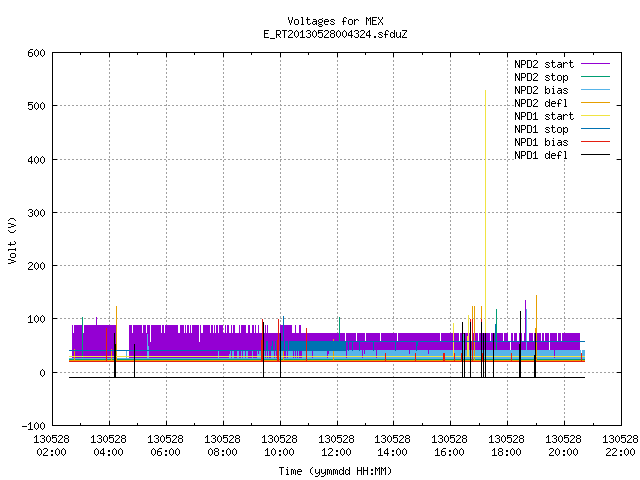Viewport: 640px width, 480px height.
Task: Click the NPD1 start legend label
Action: [544, 116]
